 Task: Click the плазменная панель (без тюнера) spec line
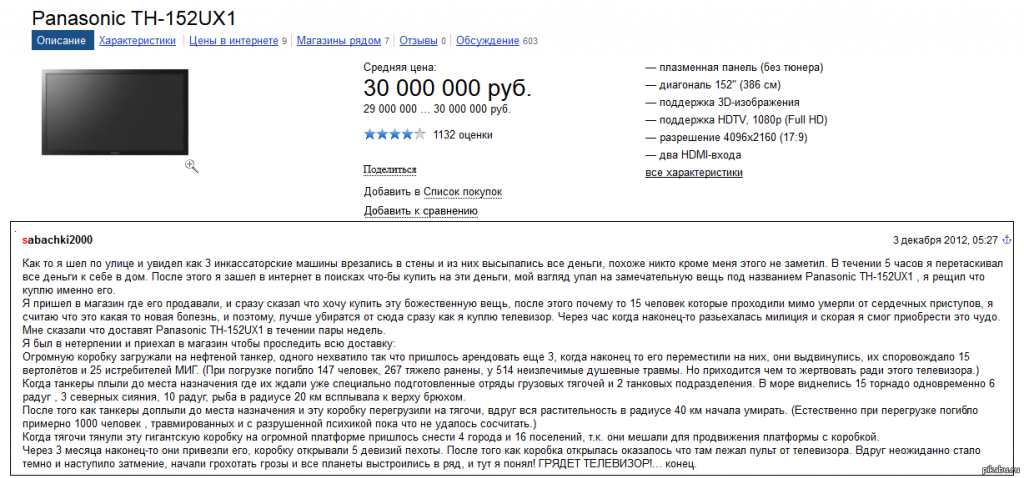[734, 67]
